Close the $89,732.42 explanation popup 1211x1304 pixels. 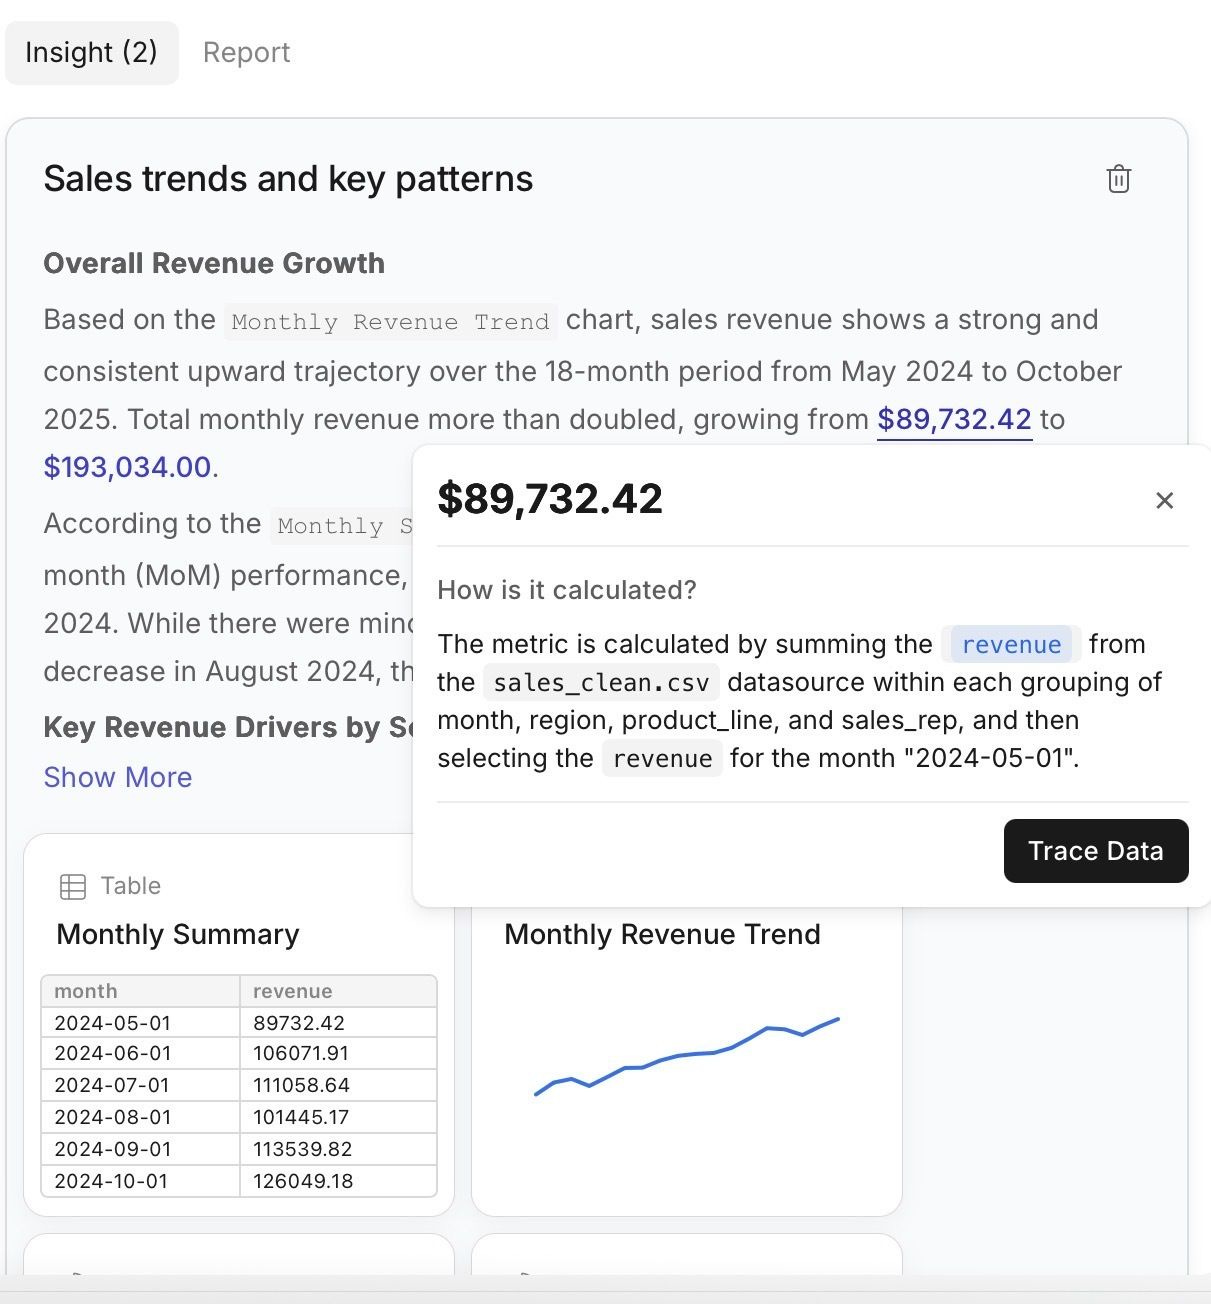(1164, 500)
